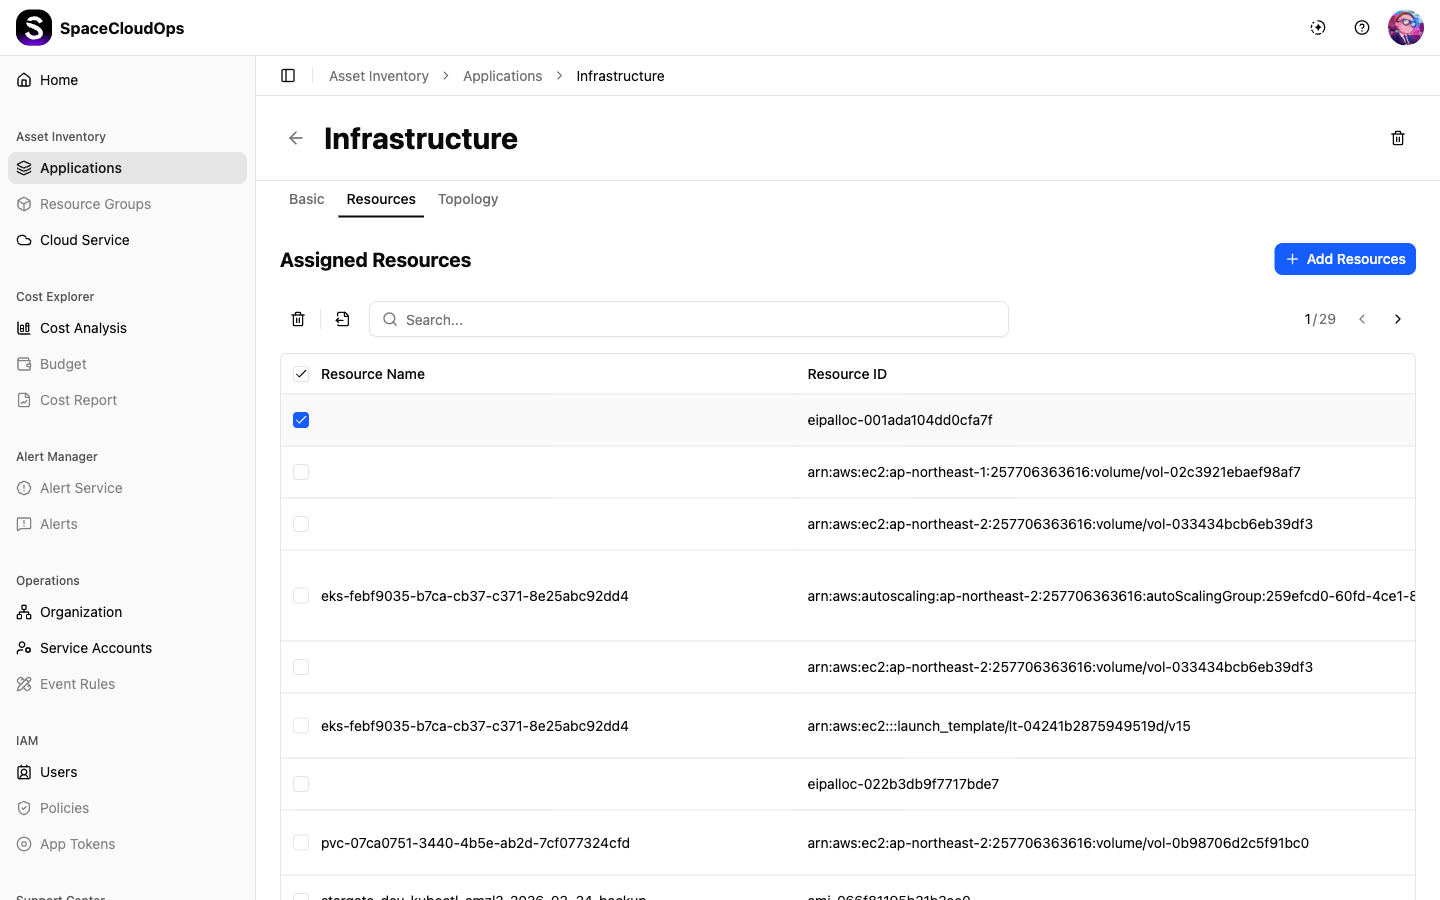Click the user avatar in top bar
This screenshot has width=1440, height=900.
1405,28
